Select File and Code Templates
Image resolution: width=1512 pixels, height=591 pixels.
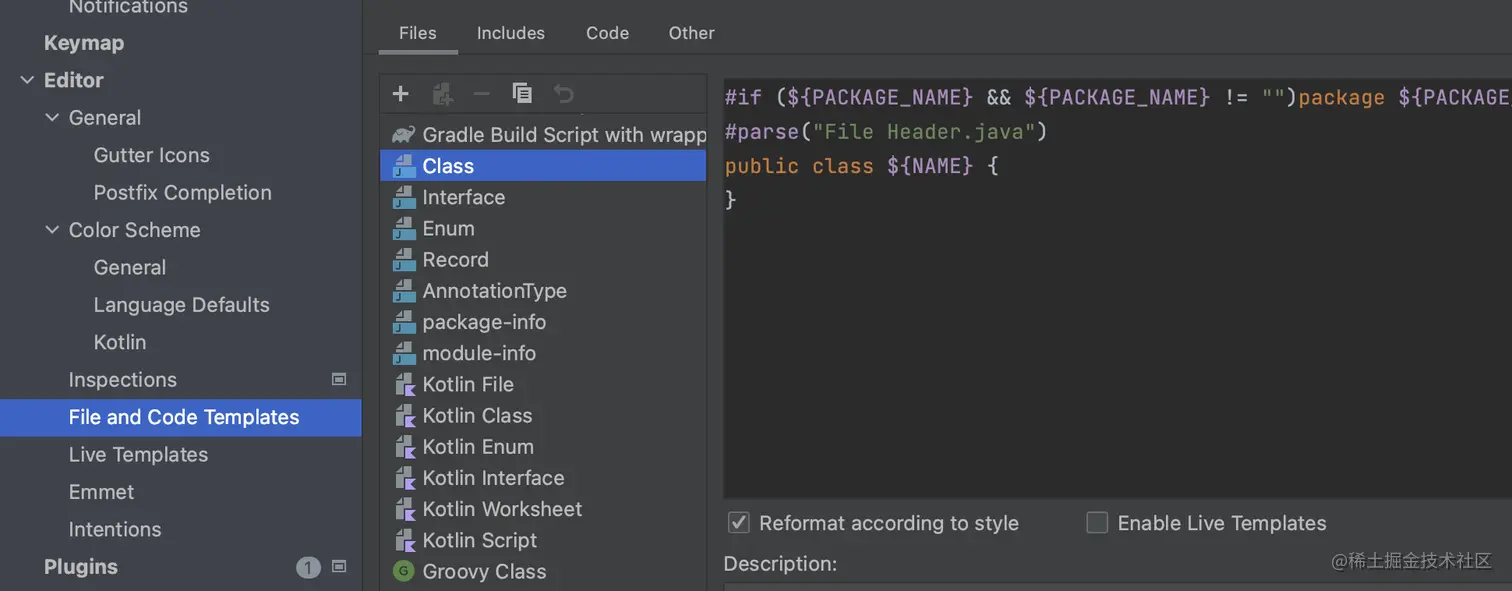[x=181, y=417]
